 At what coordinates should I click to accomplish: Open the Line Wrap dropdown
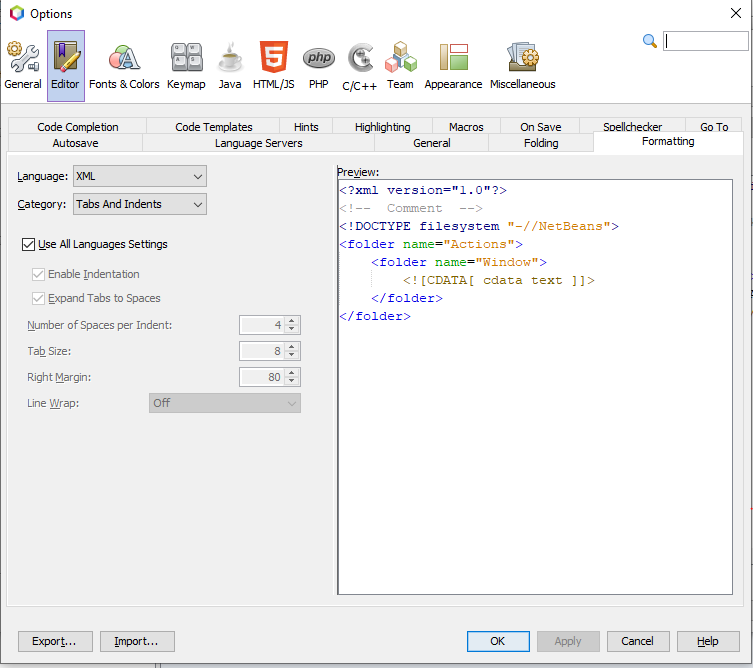coord(225,403)
